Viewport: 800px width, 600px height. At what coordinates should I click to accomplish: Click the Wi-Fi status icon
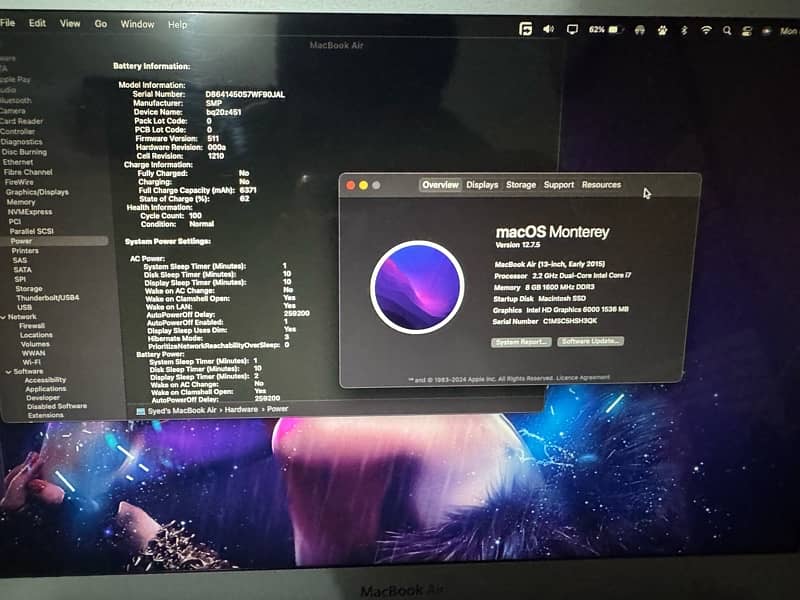tap(706, 31)
